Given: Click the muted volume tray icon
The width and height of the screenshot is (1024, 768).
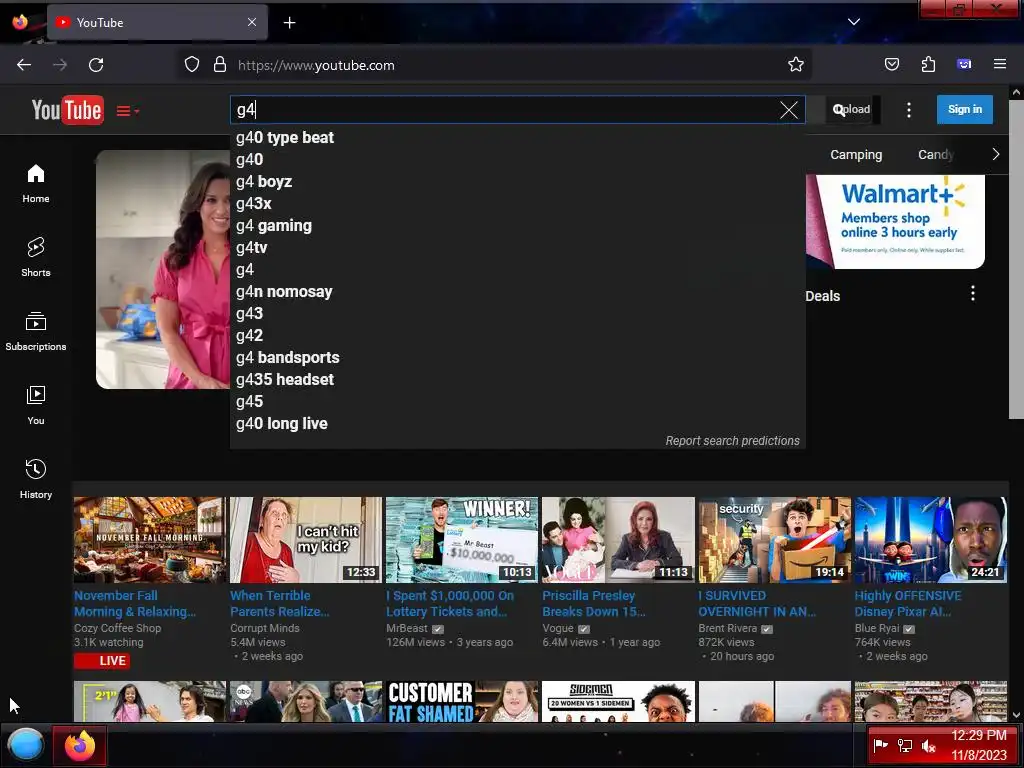Looking at the screenshot, I should coord(928,746).
